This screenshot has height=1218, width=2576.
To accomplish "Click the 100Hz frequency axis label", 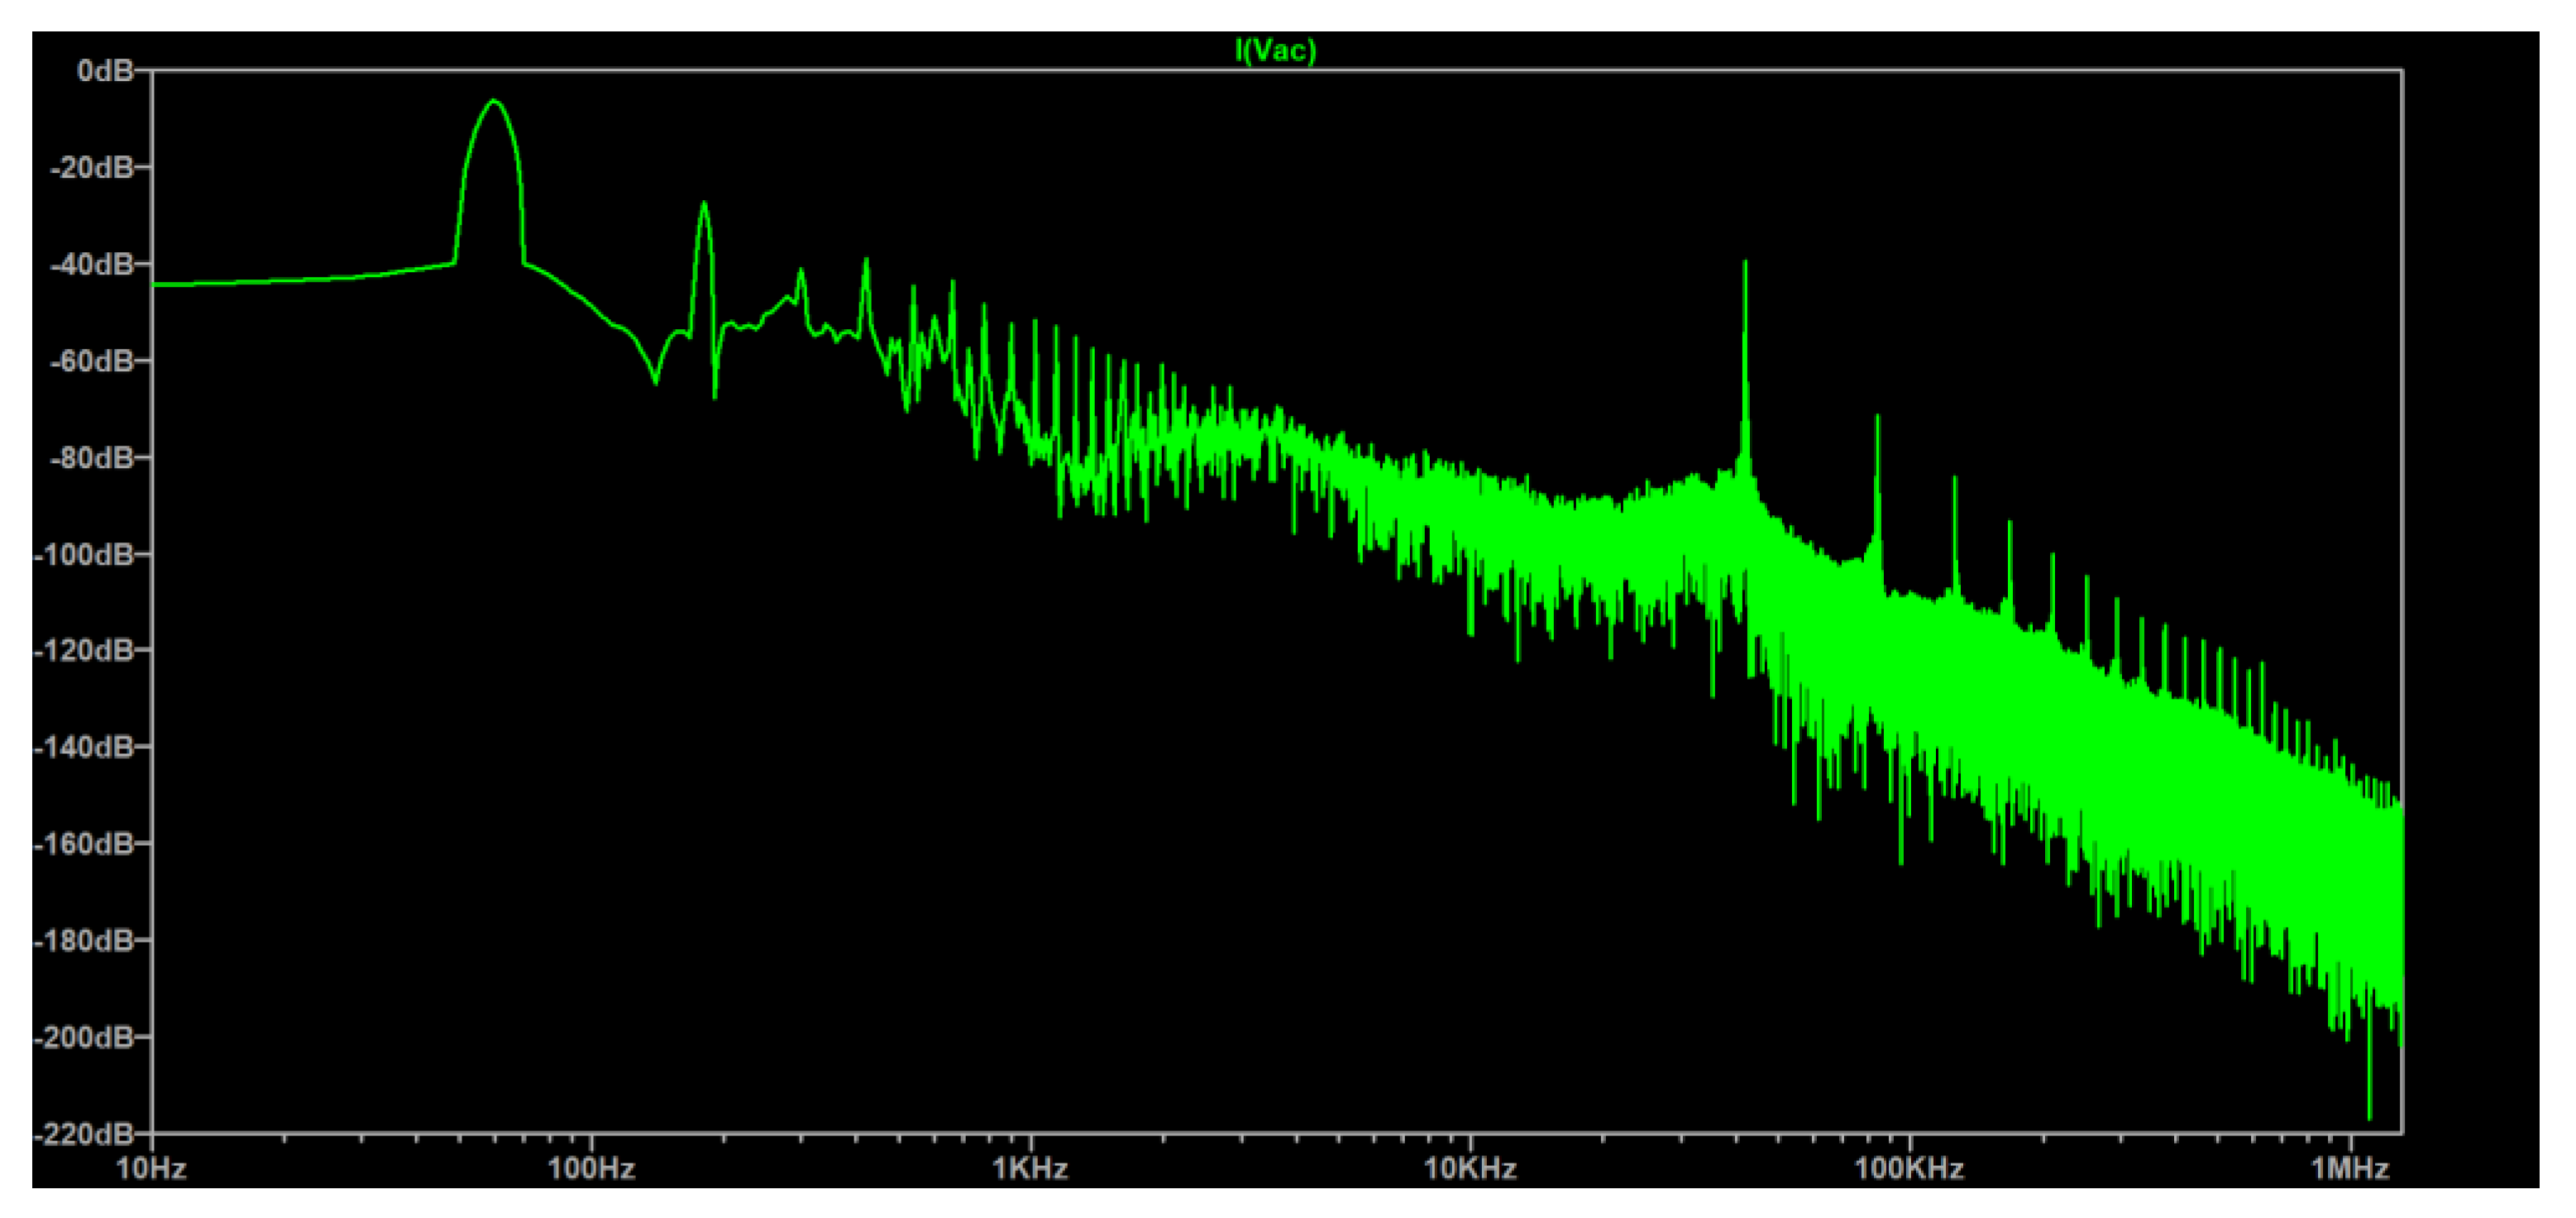I will [591, 1168].
